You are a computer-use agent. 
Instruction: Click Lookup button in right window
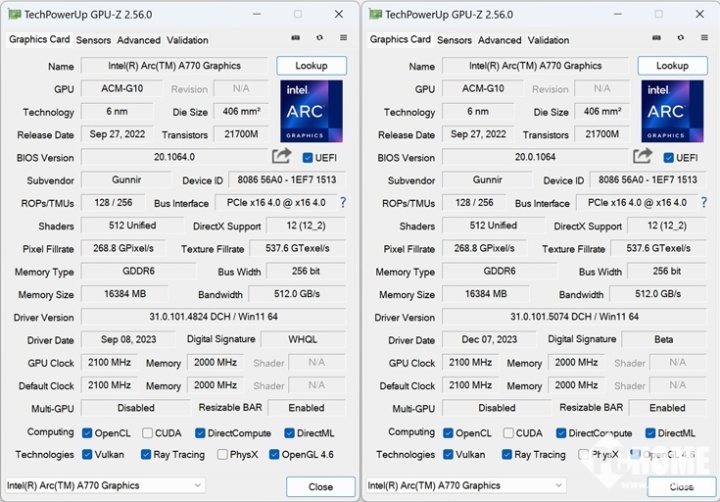[672, 66]
